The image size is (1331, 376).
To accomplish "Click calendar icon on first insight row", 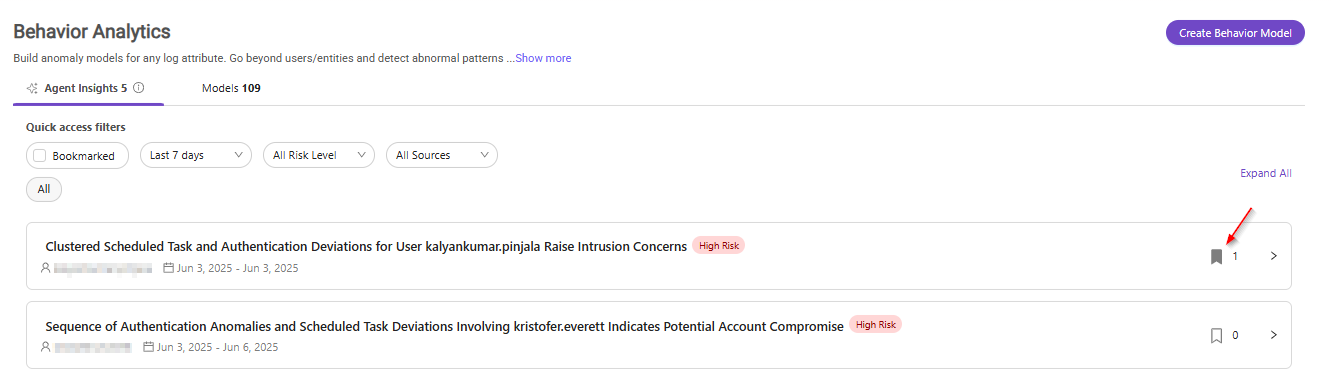I will click(x=169, y=268).
